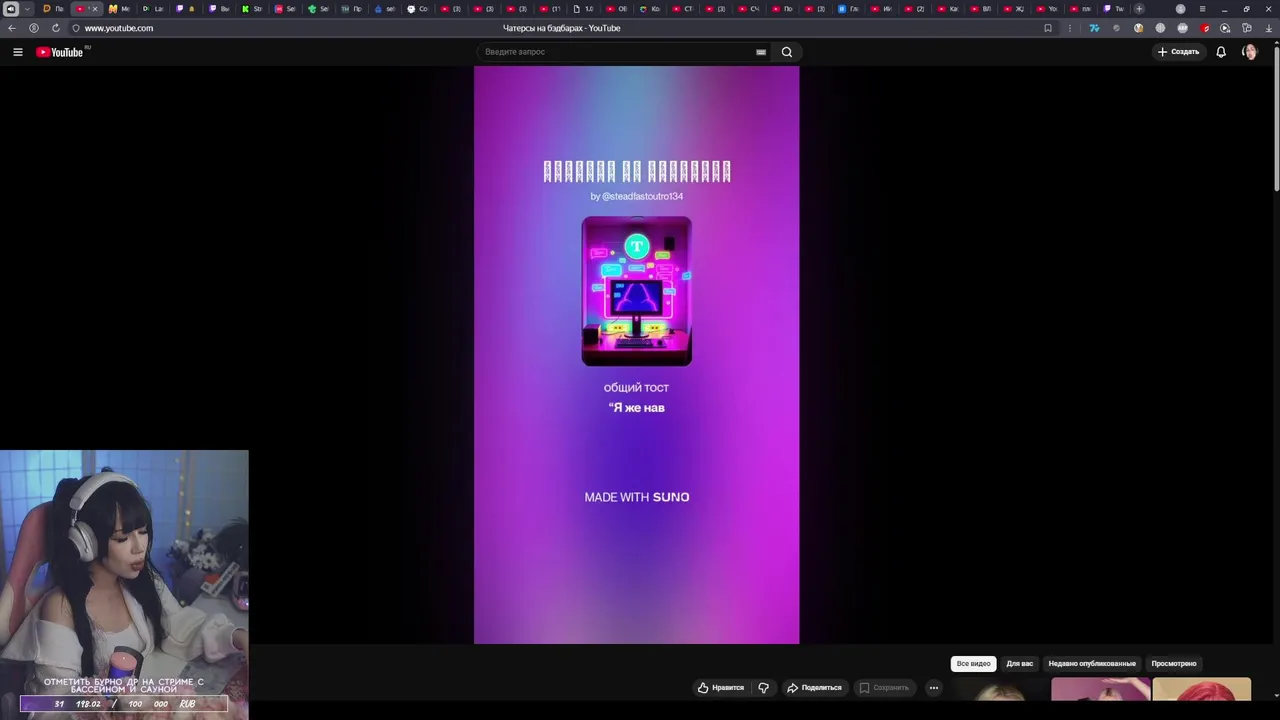The width and height of the screenshot is (1280, 720).
Task: Open the on-screen keyboard in search box
Action: (761, 52)
